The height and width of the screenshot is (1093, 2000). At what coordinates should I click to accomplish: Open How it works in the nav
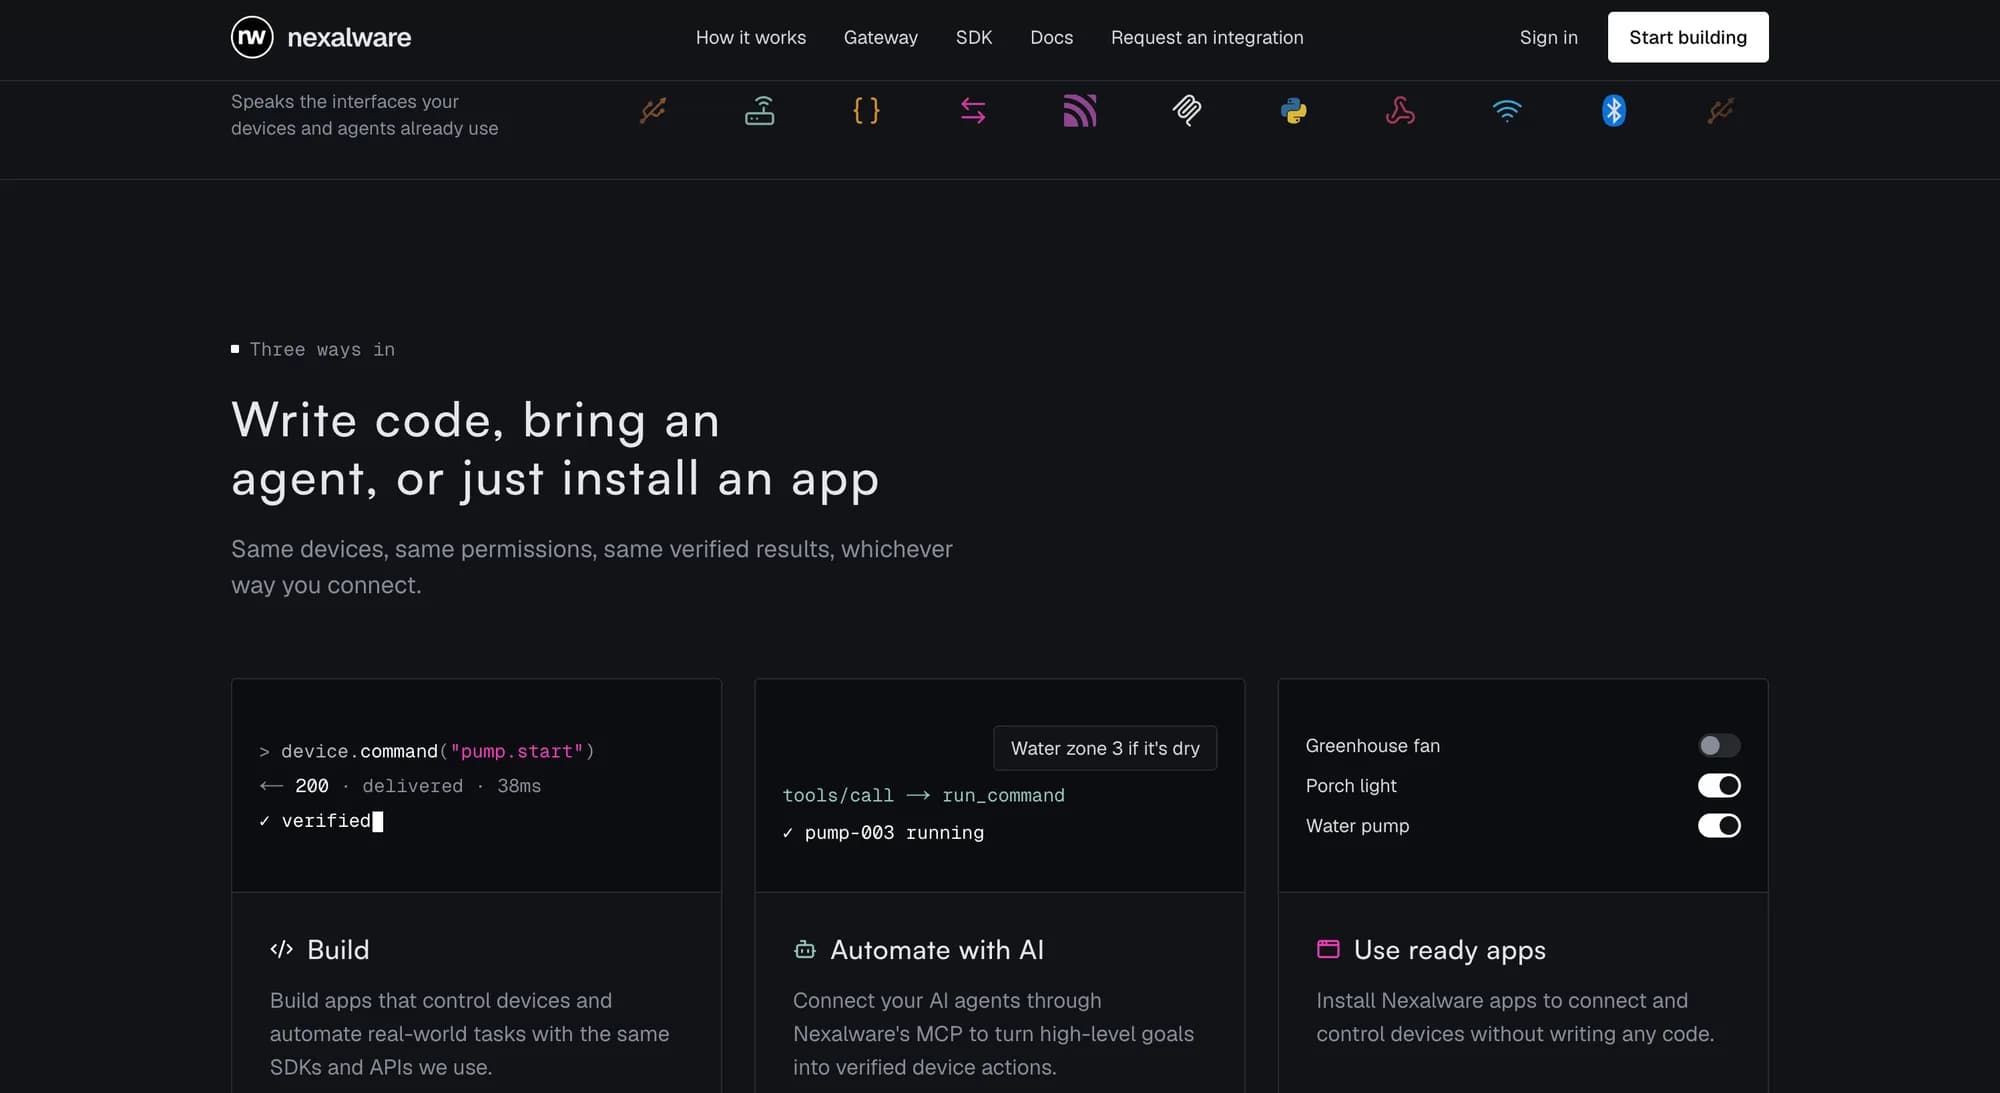[751, 37]
